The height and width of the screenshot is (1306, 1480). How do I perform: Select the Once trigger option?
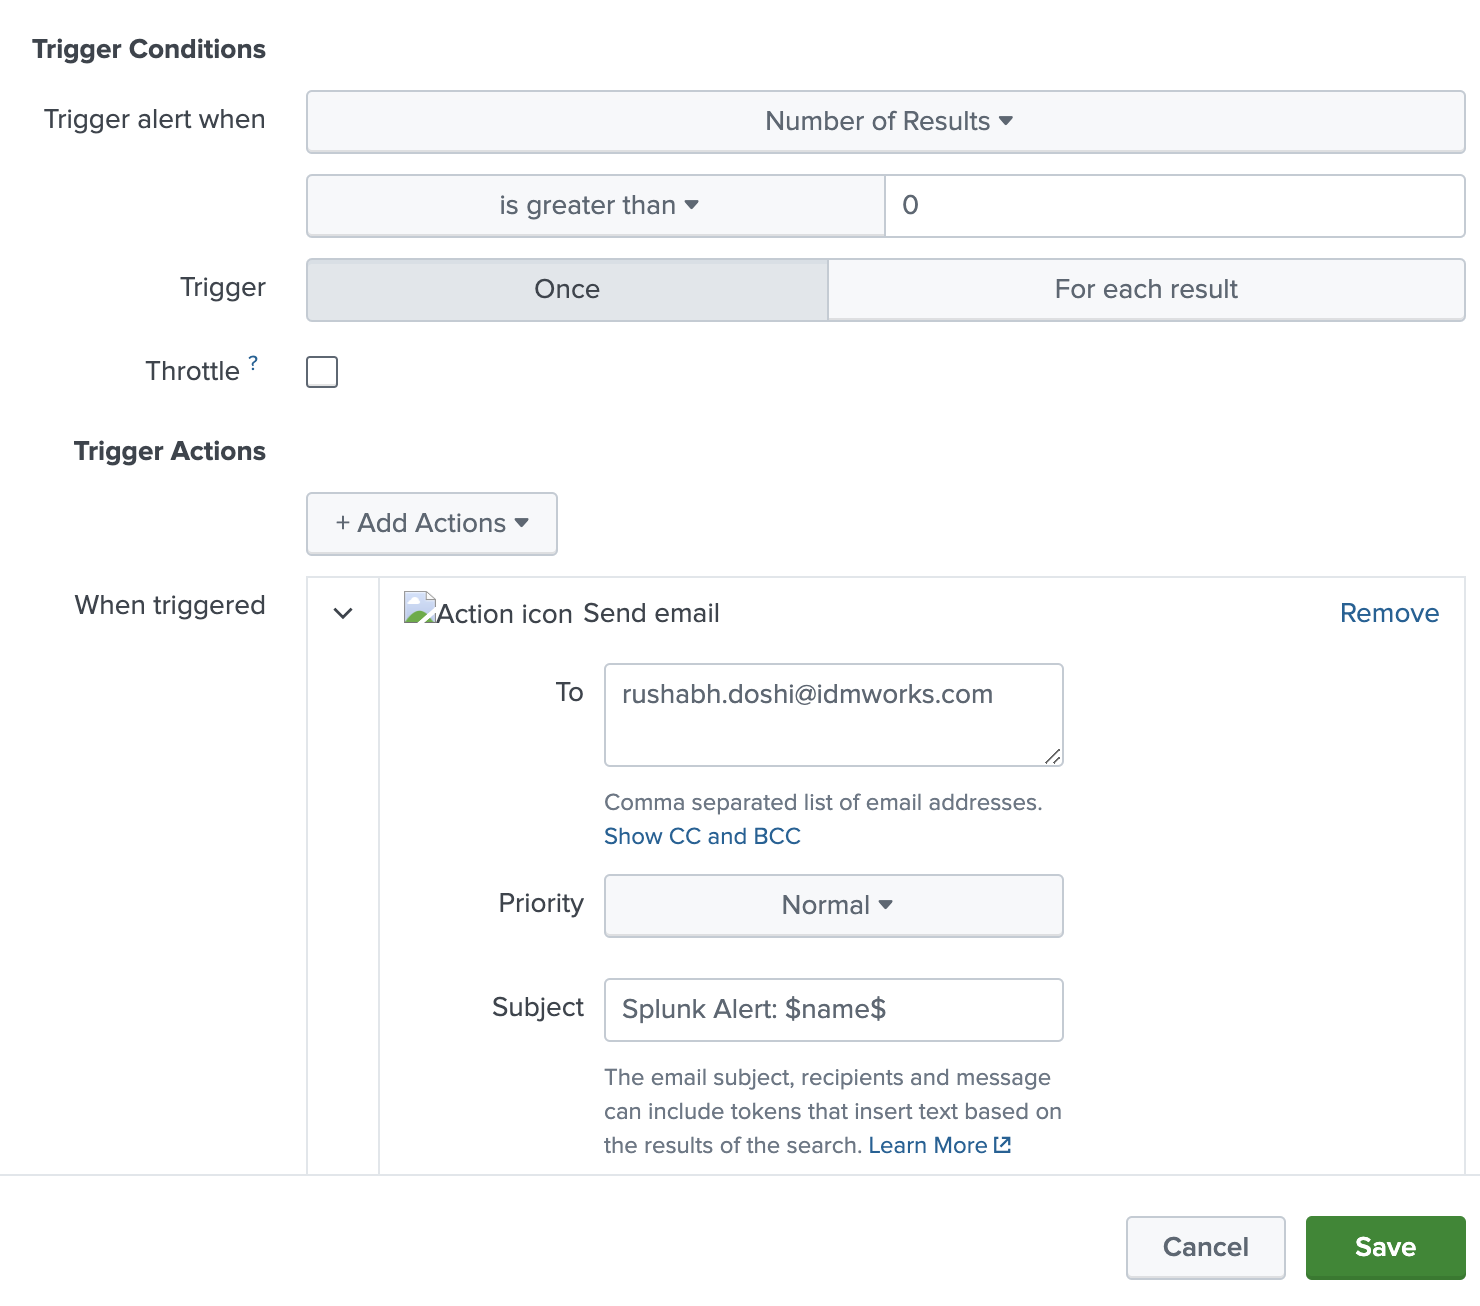(567, 290)
